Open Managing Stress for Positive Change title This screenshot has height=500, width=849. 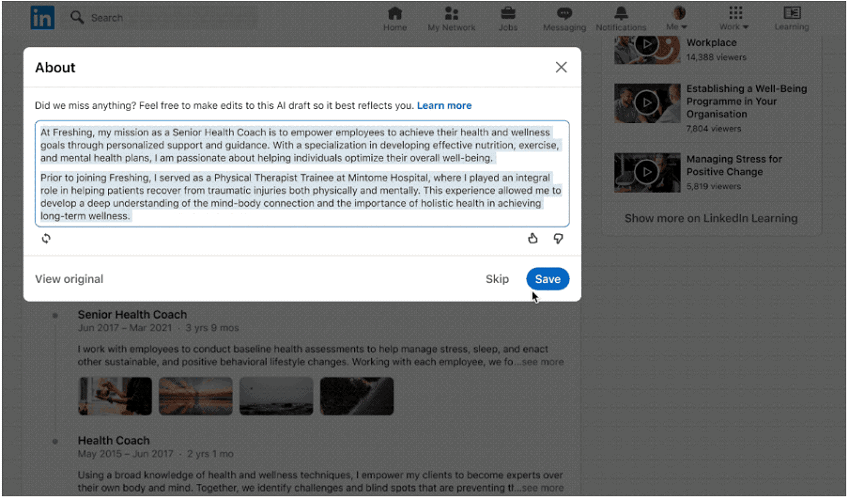pyautogui.click(x=734, y=165)
